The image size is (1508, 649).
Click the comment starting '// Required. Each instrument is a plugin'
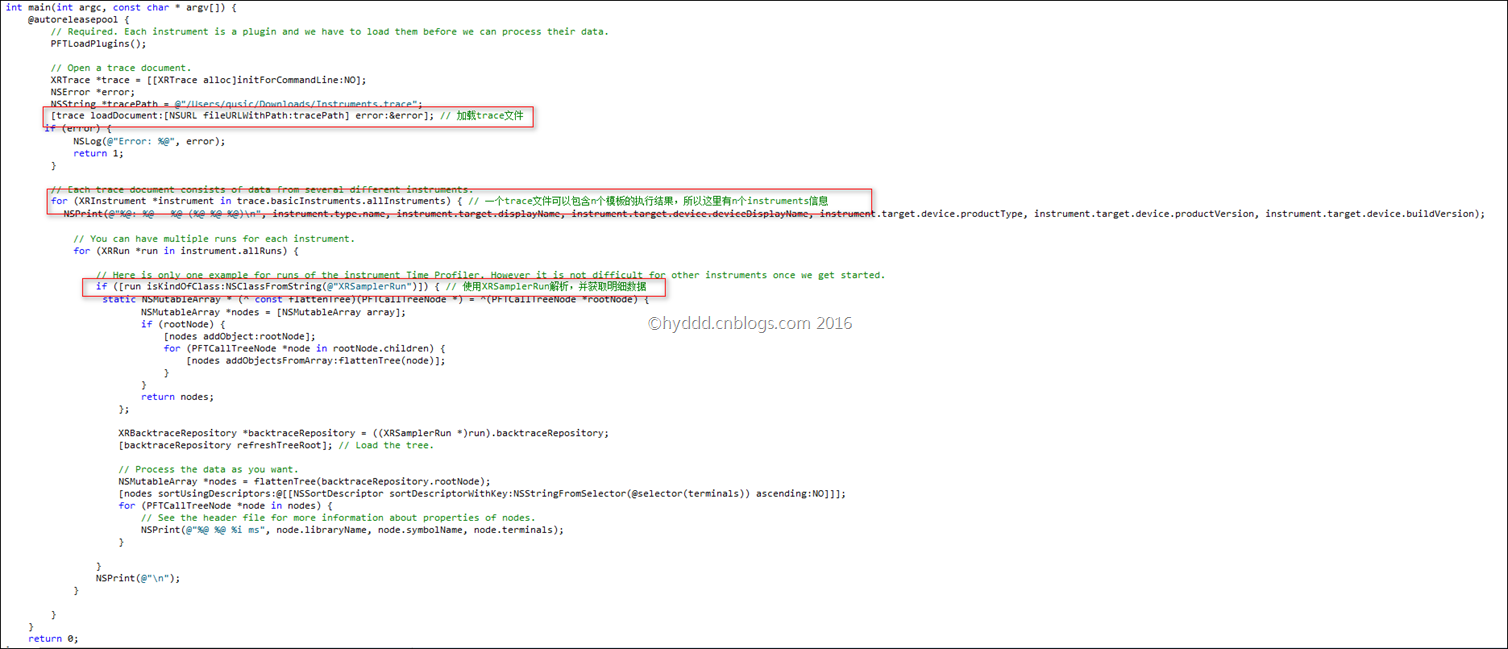[329, 32]
